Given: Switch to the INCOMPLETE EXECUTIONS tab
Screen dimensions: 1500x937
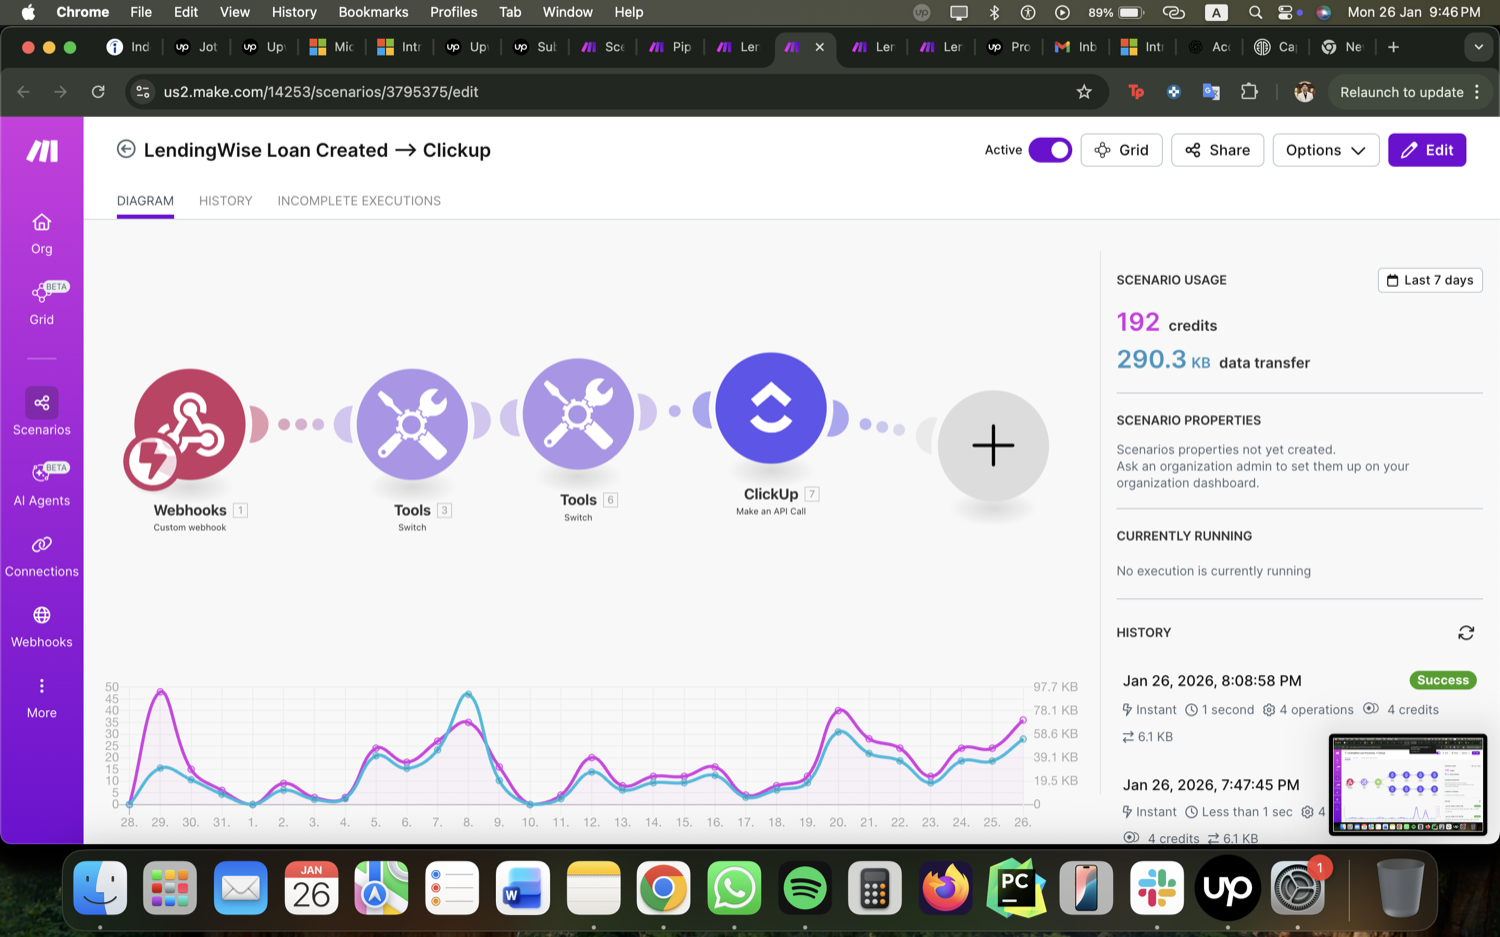Looking at the screenshot, I should click(359, 201).
